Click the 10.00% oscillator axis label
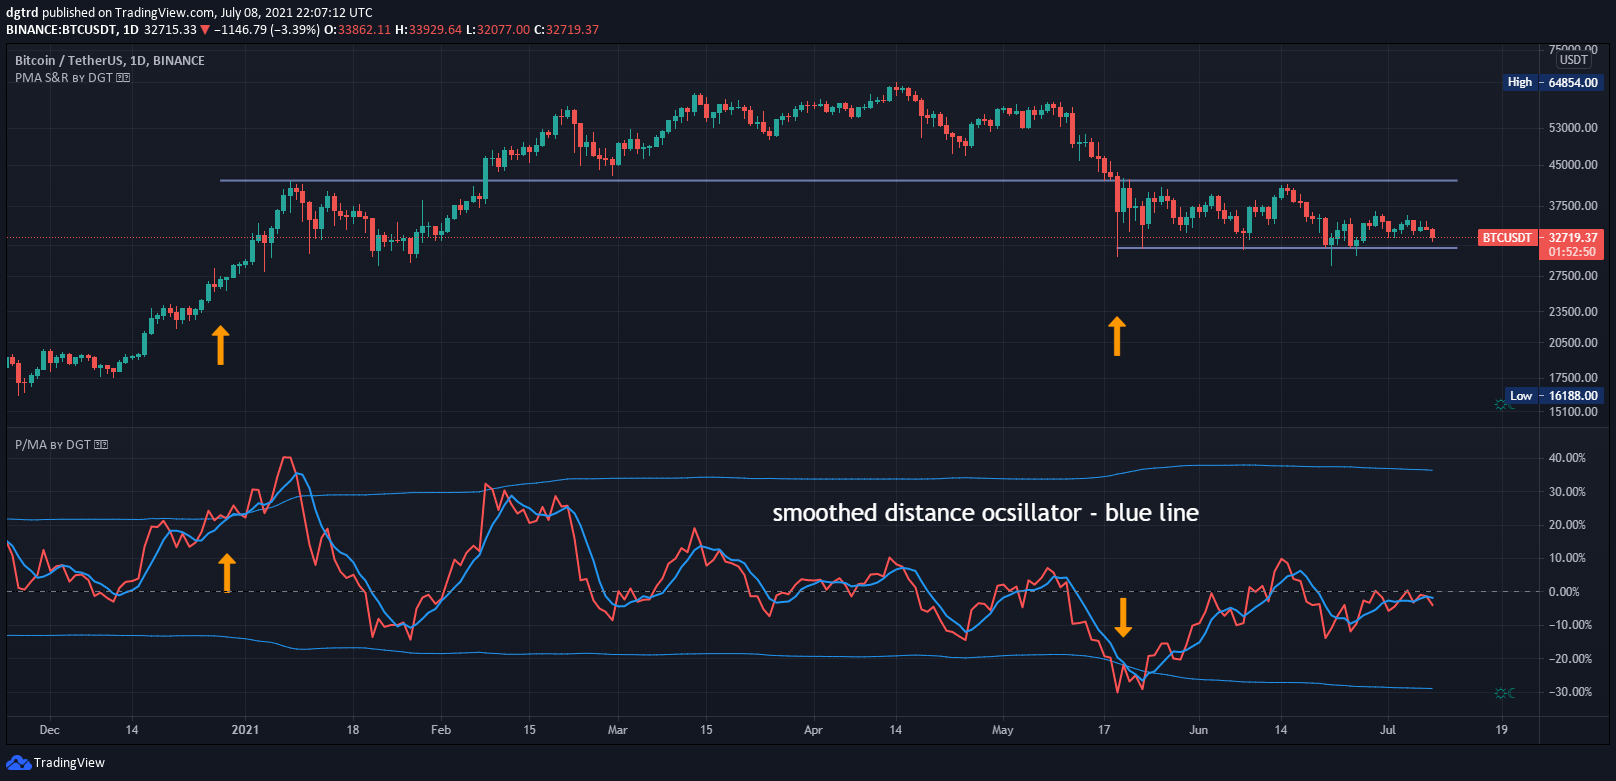This screenshot has height=781, width=1616. click(x=1567, y=558)
